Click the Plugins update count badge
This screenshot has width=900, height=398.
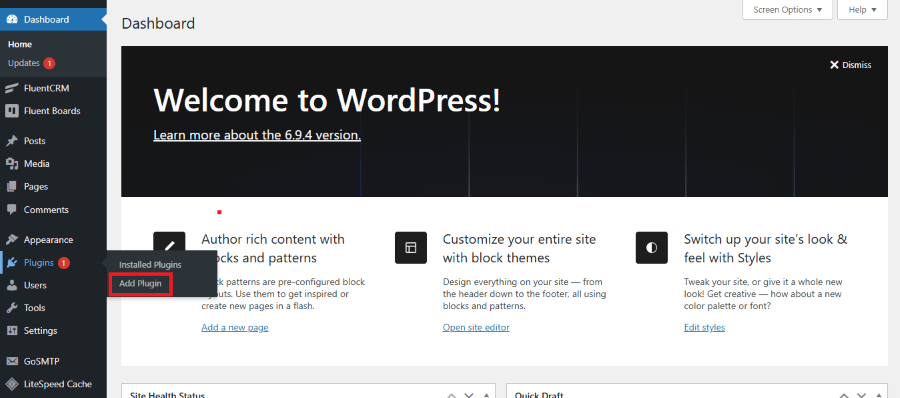click(x=64, y=263)
